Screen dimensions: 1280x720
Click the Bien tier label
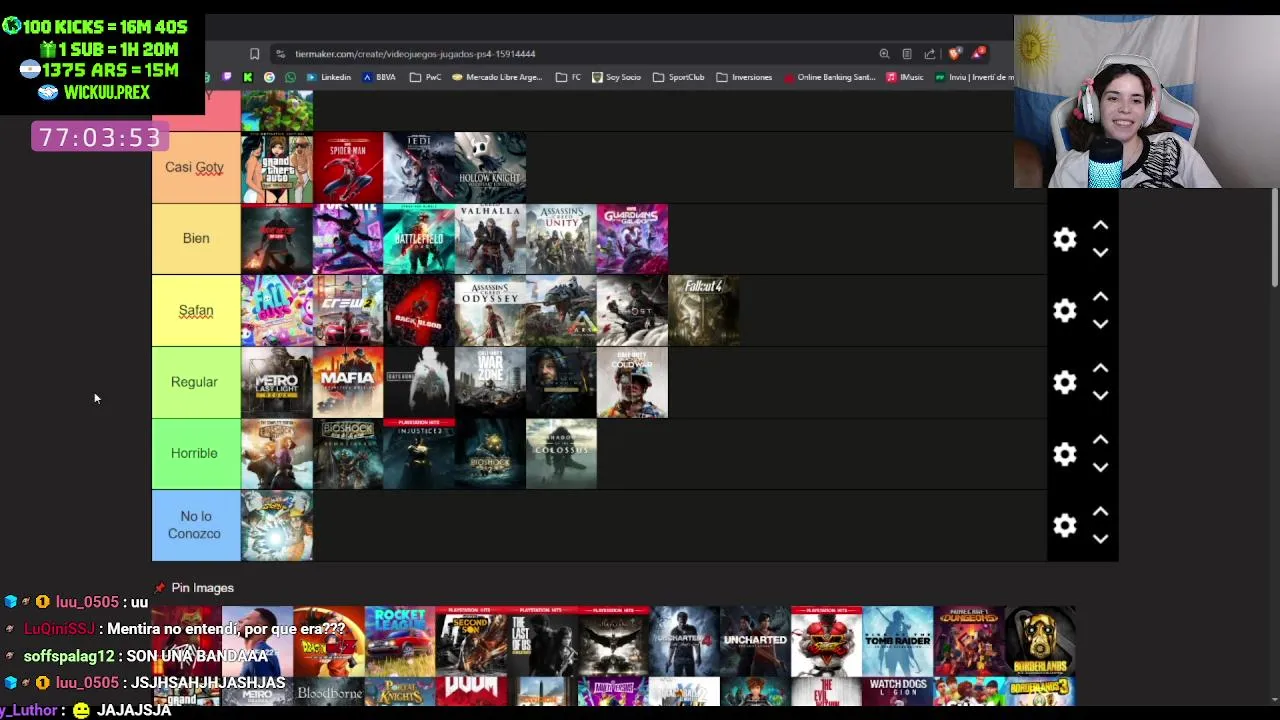(x=195, y=238)
